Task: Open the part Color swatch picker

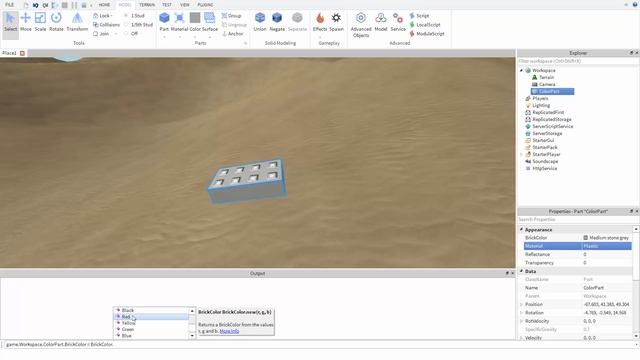Action: point(195,22)
